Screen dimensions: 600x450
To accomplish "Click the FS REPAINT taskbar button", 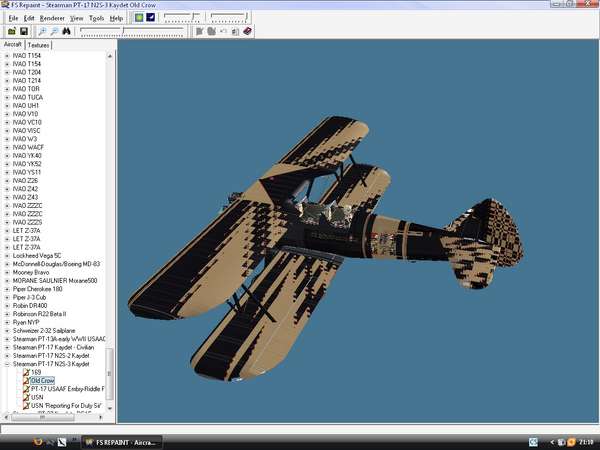I will pyautogui.click(x=122, y=442).
